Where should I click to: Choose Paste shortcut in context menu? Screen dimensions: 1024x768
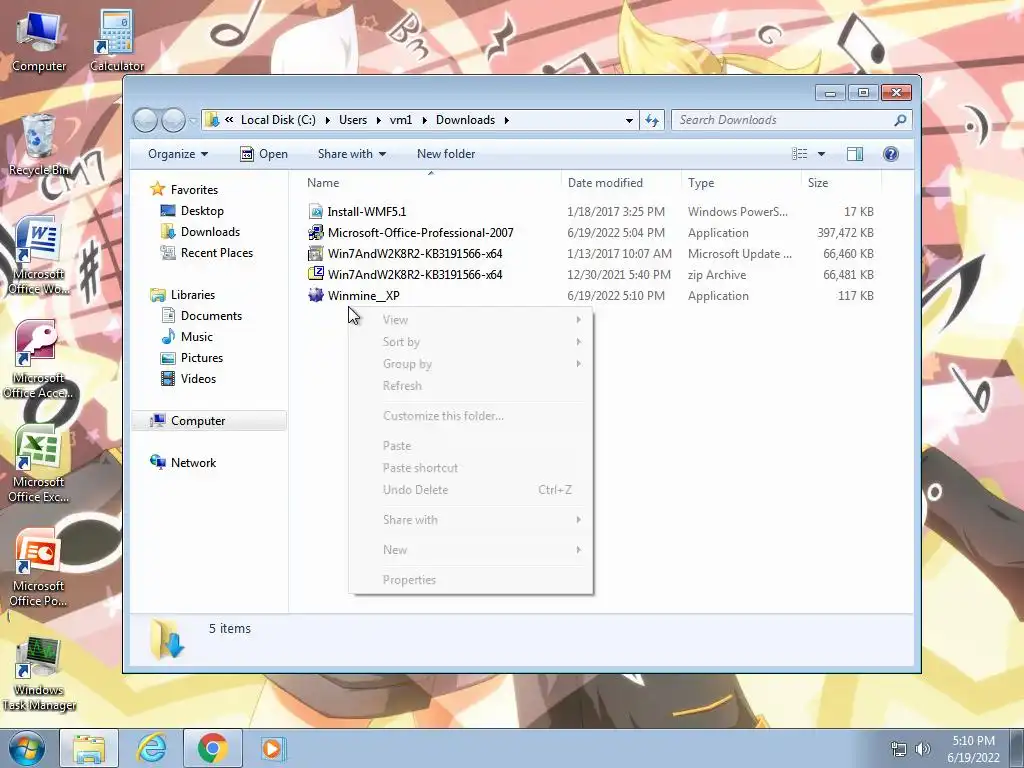470,468
